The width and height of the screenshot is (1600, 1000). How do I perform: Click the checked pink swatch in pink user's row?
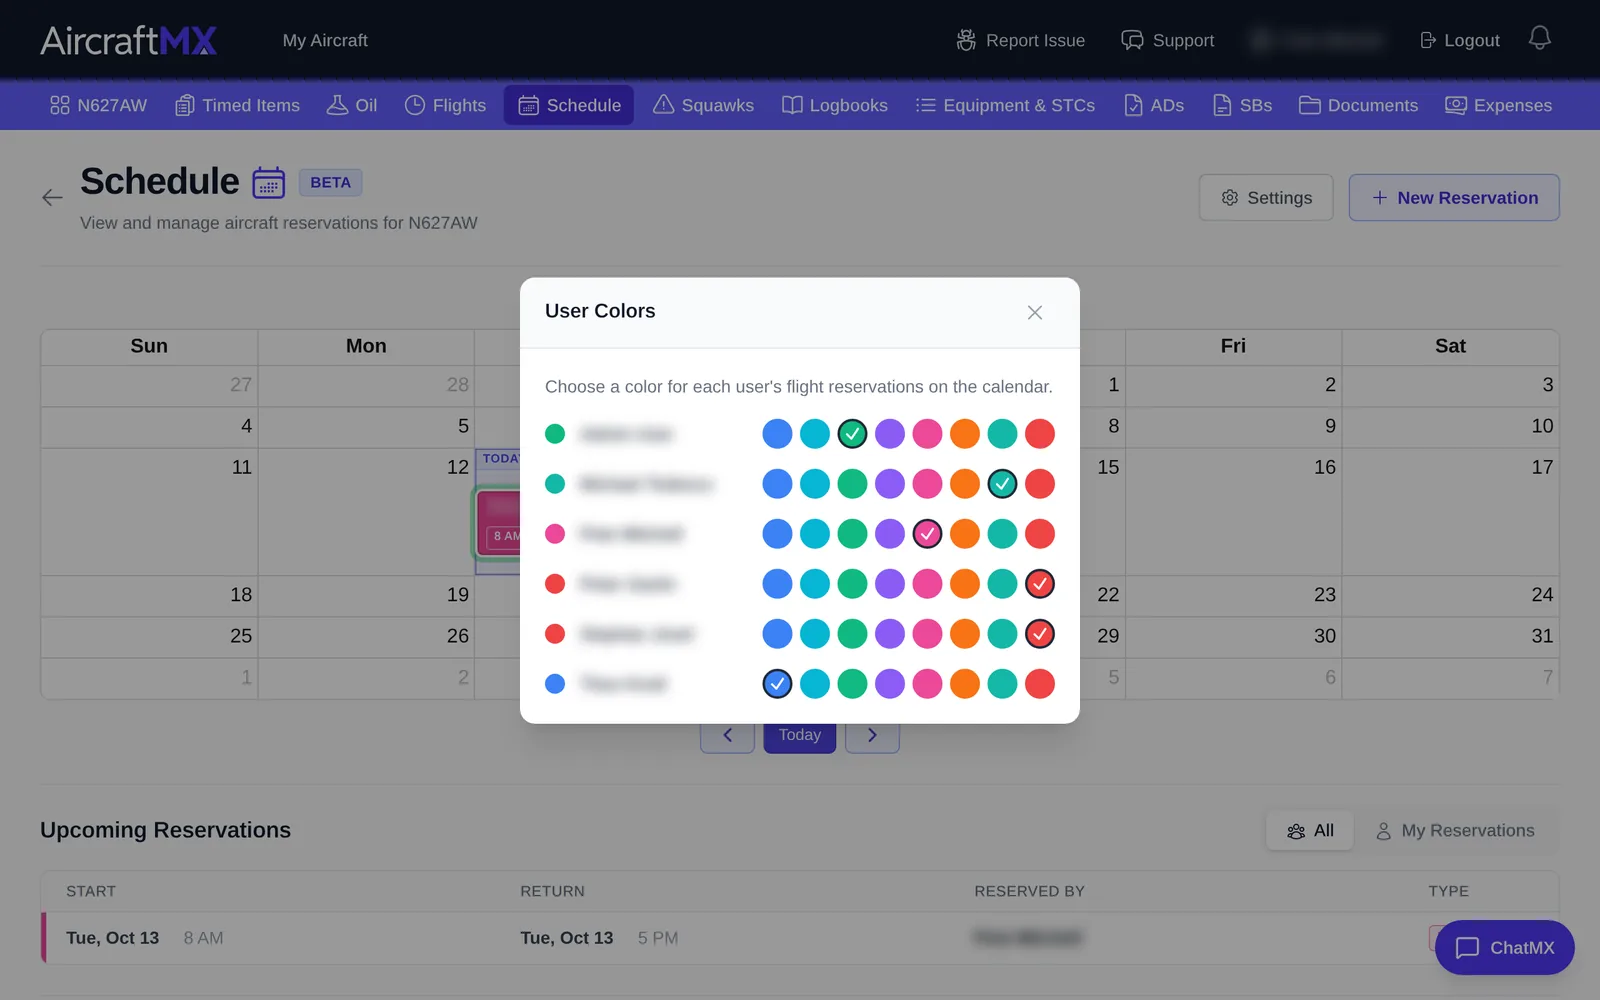(927, 534)
